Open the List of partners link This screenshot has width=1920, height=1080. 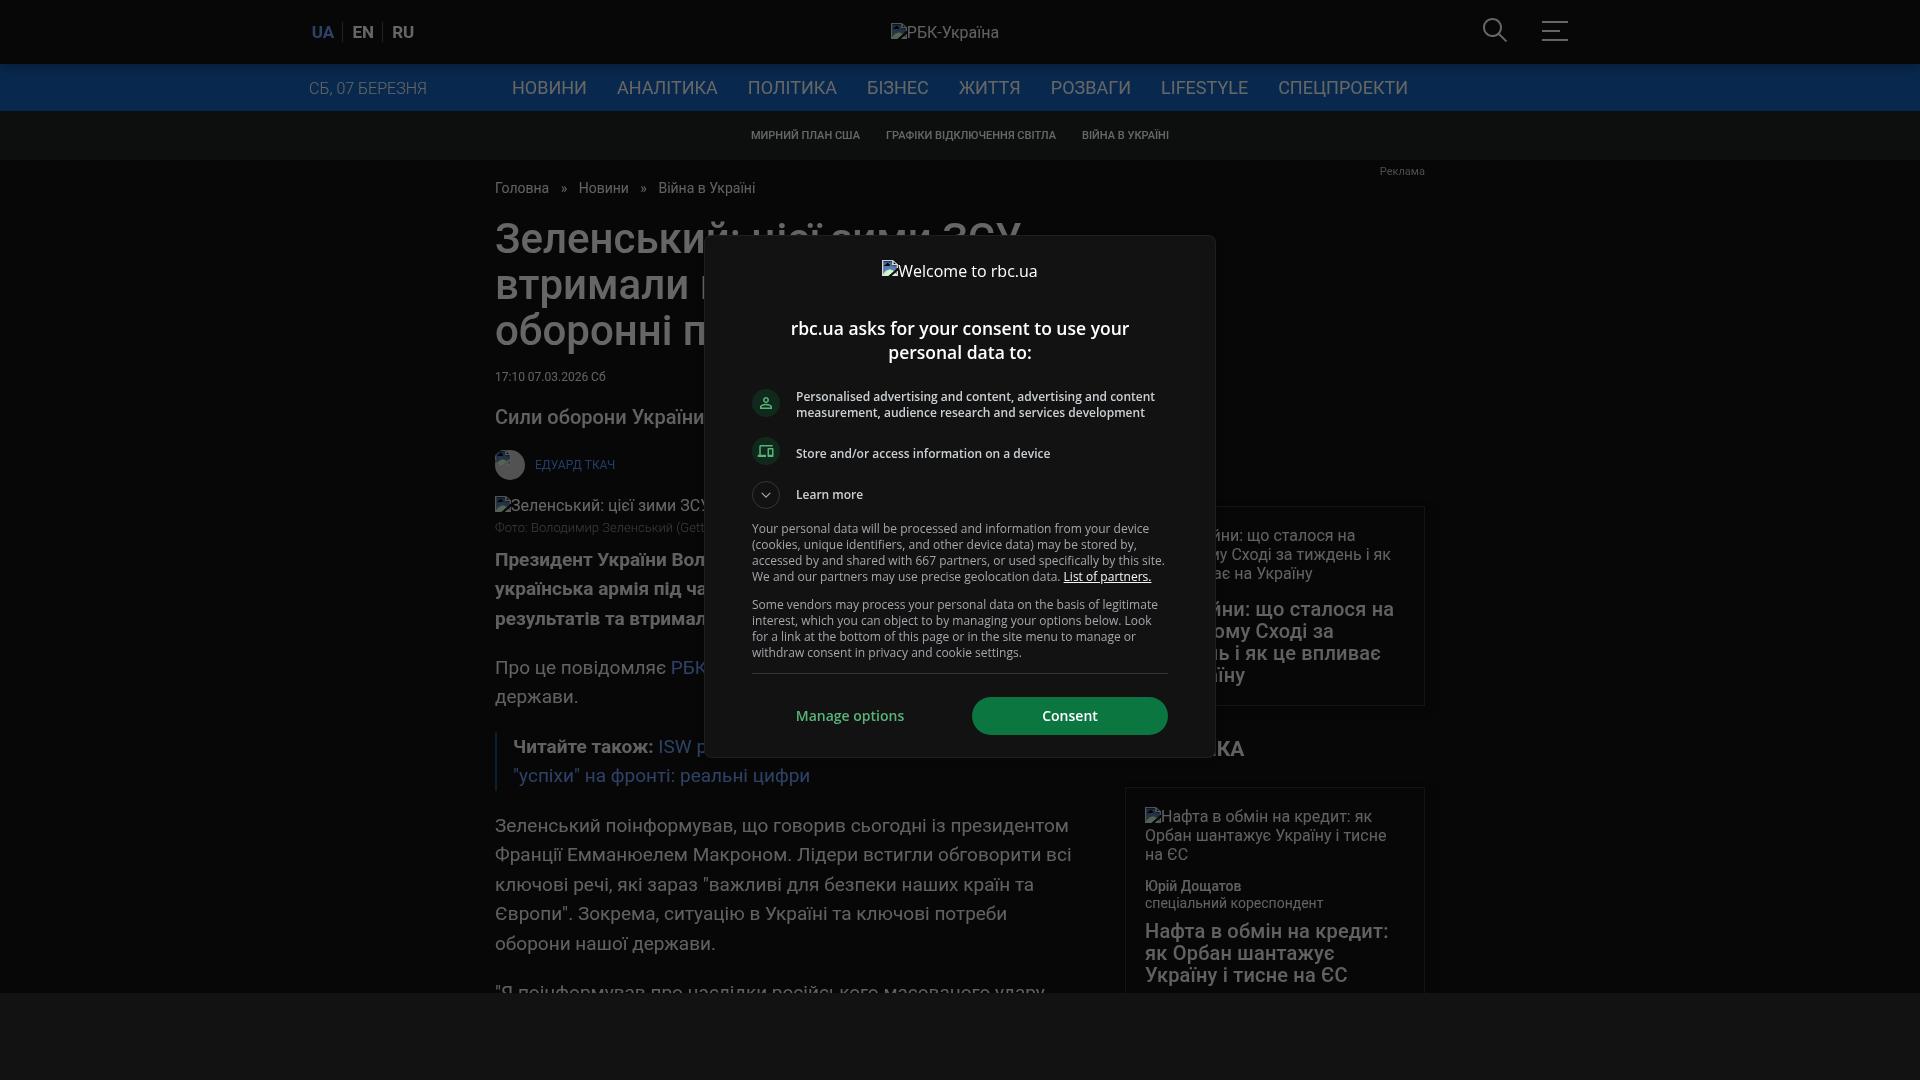click(1107, 577)
